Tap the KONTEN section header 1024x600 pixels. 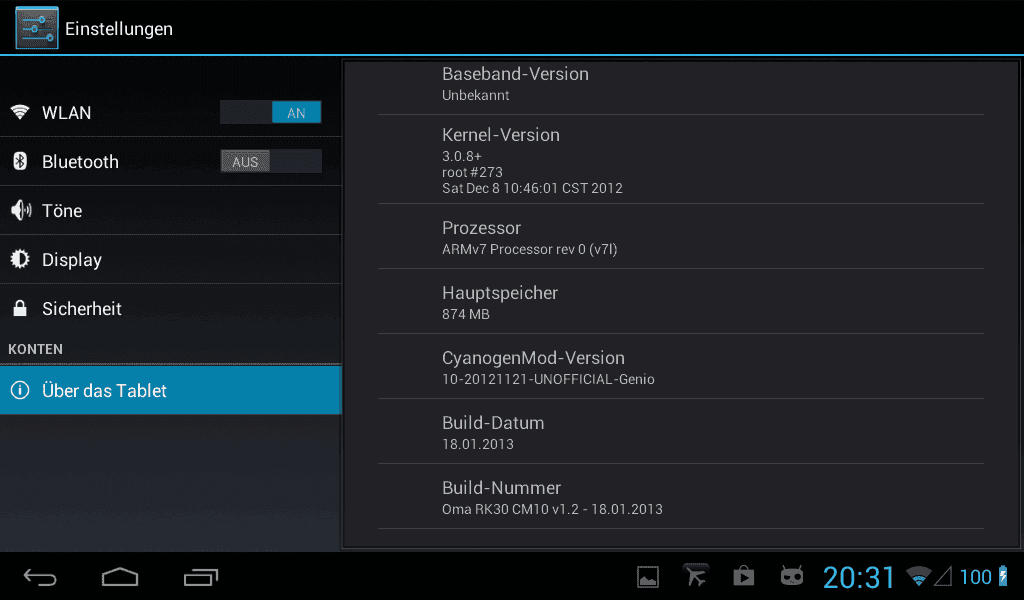(35, 349)
